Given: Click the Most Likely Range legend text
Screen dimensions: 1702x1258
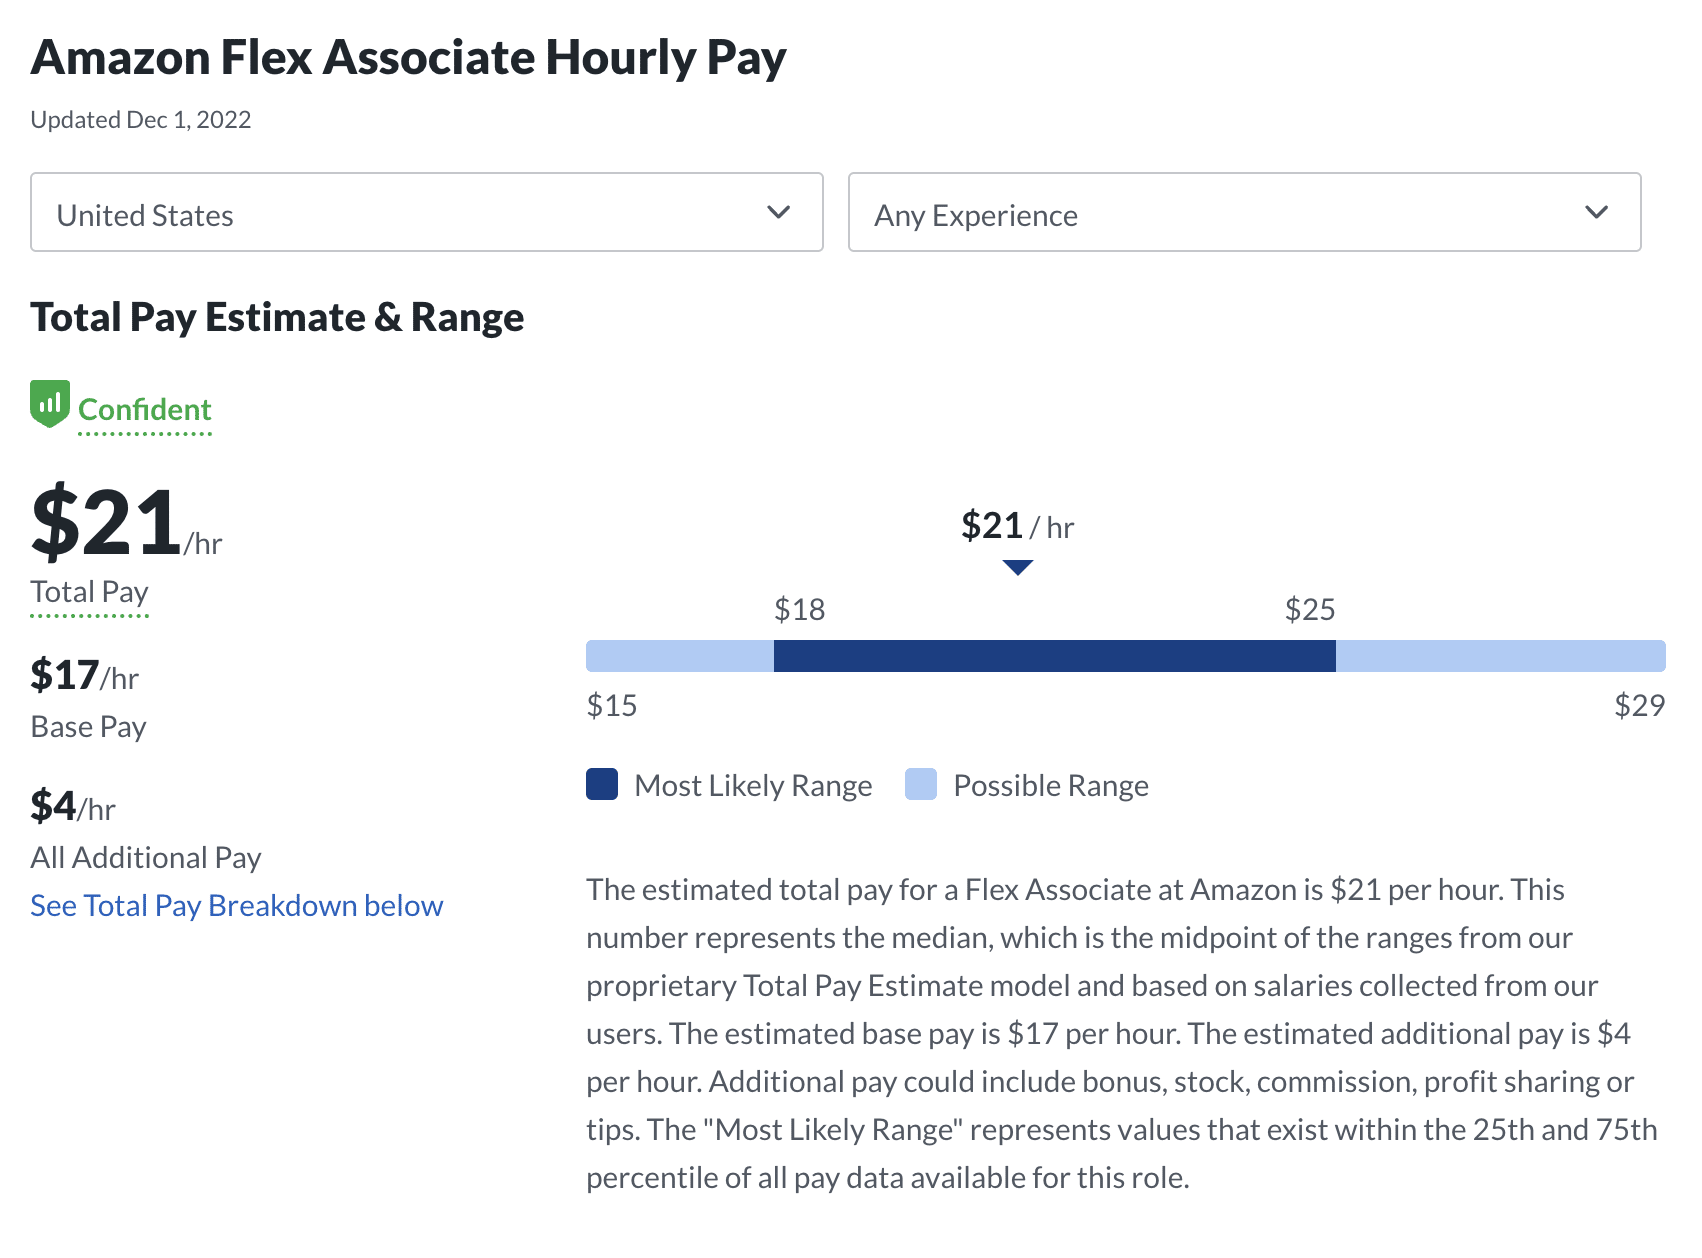Looking at the screenshot, I should pyautogui.click(x=753, y=786).
